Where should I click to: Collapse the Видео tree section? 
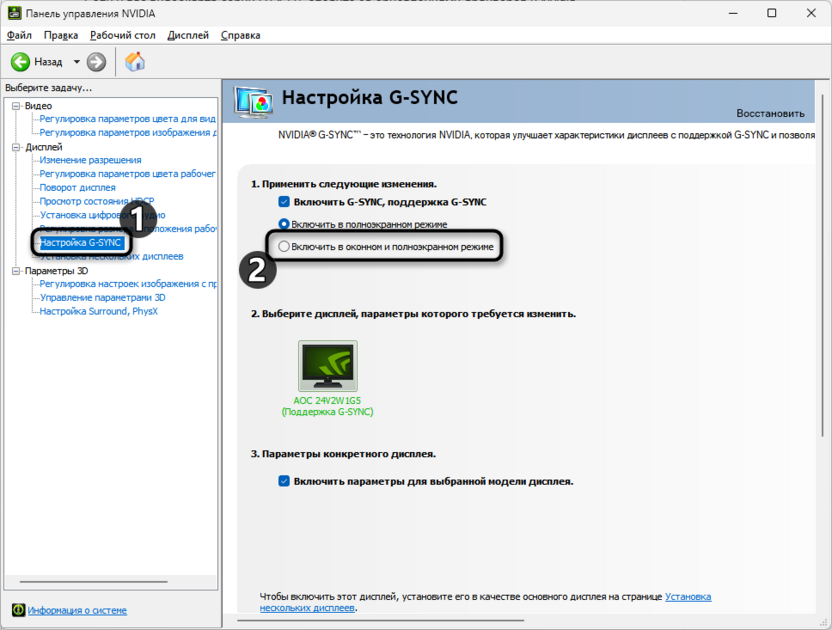pos(14,105)
